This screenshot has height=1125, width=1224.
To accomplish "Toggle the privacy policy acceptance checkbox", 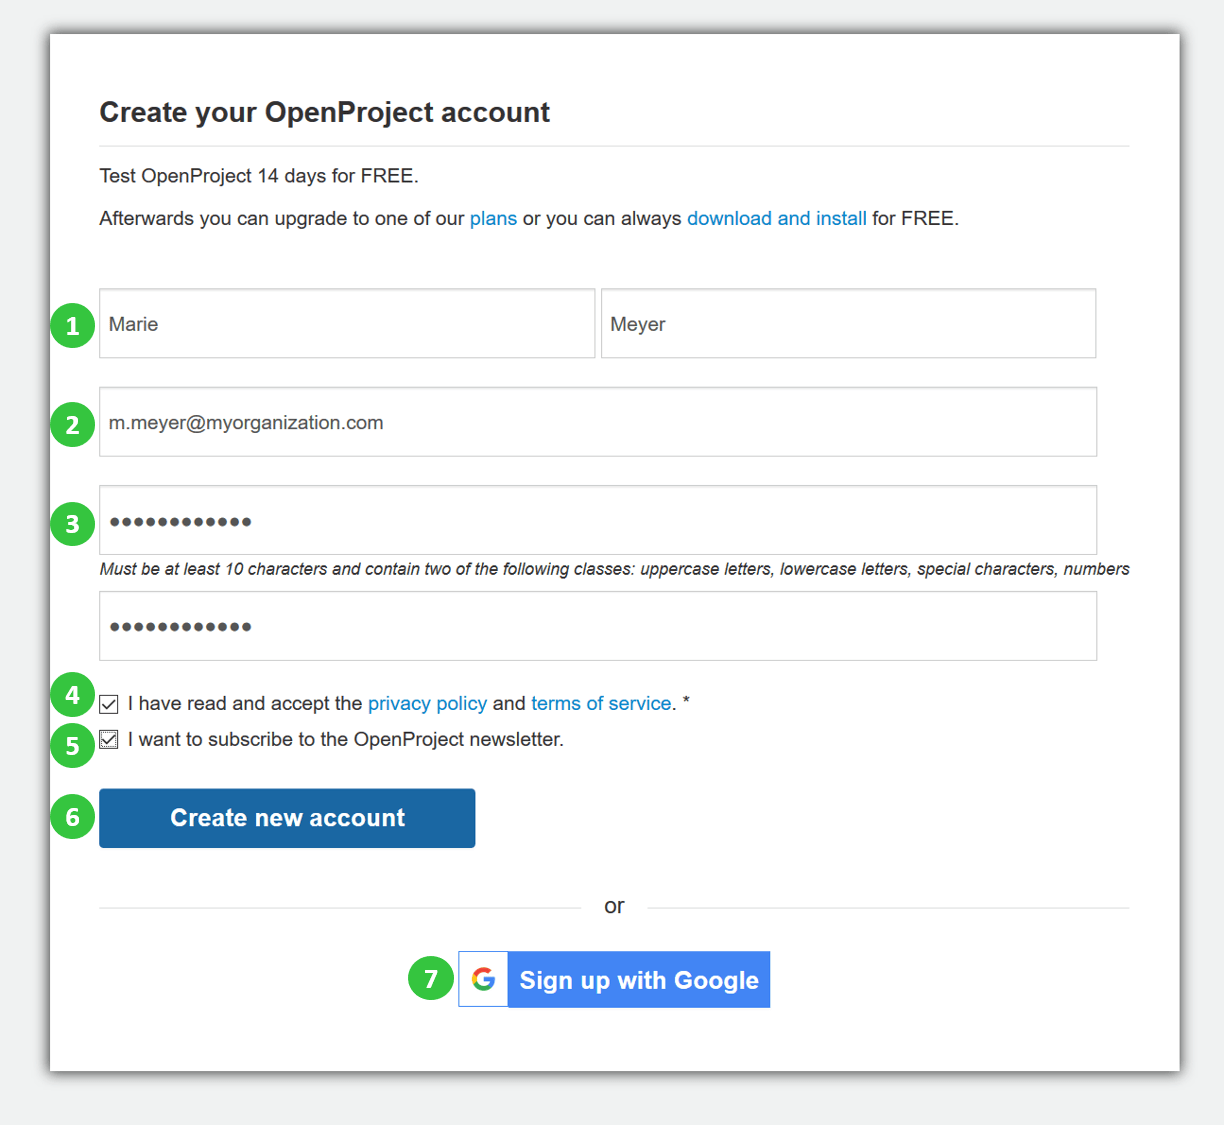I will 109,704.
